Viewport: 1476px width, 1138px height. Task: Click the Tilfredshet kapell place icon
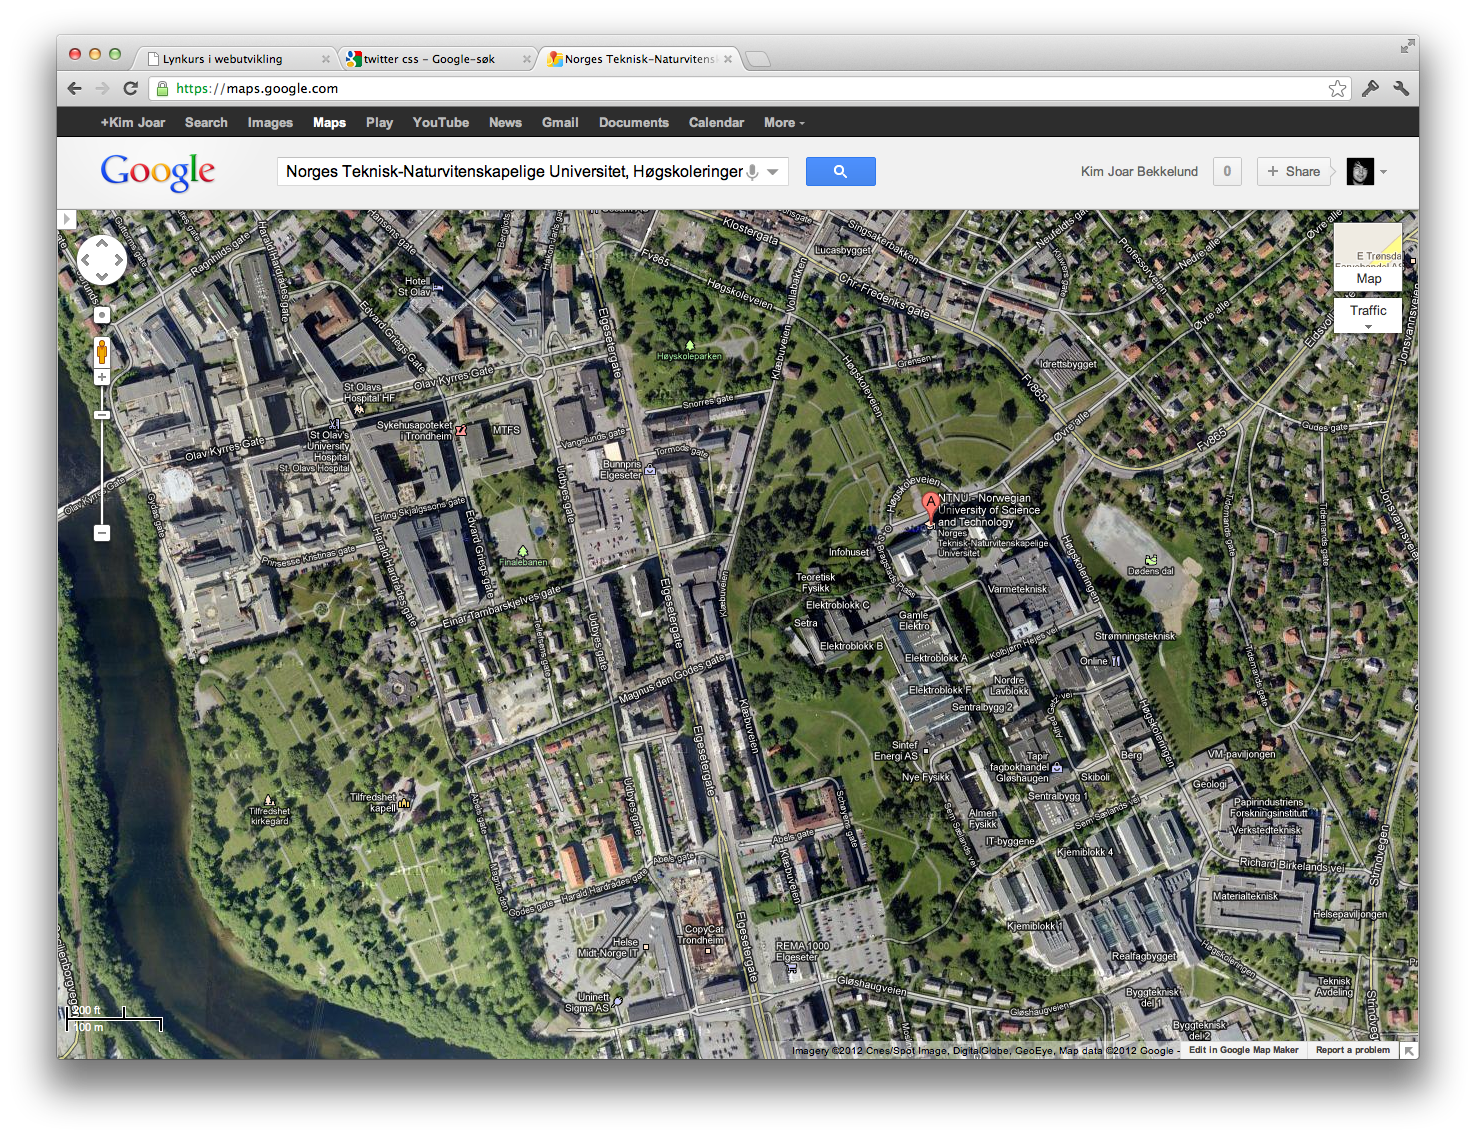click(x=404, y=803)
